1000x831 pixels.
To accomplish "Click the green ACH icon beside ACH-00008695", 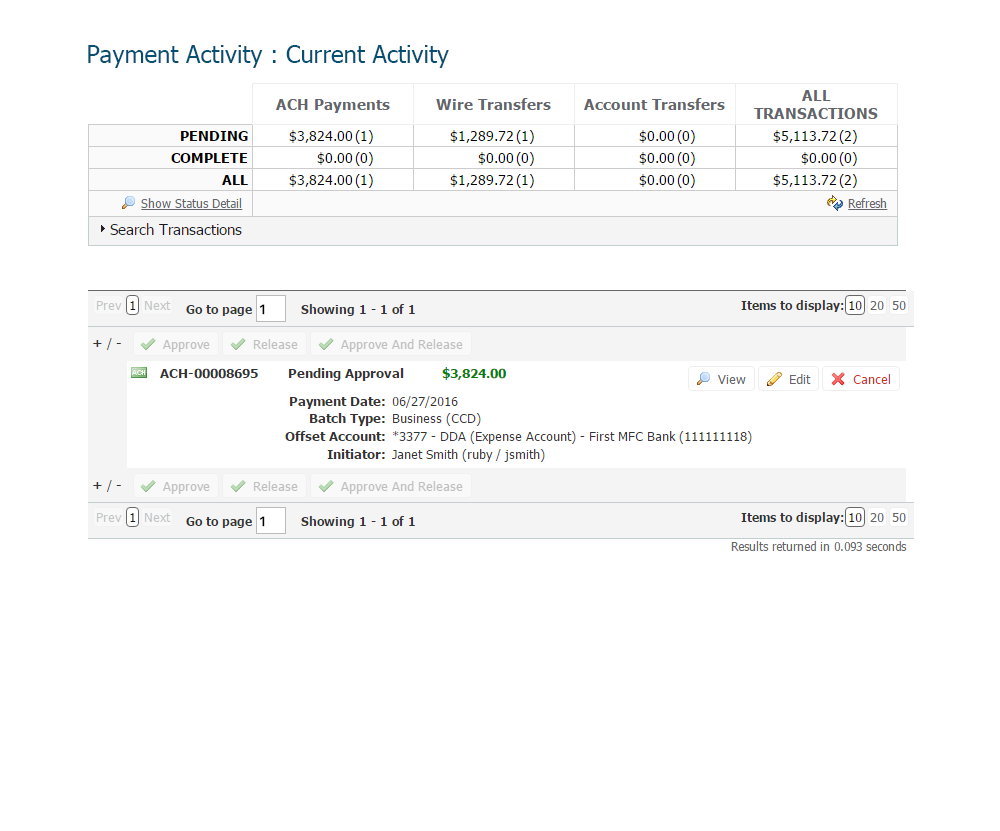I will pyautogui.click(x=139, y=373).
